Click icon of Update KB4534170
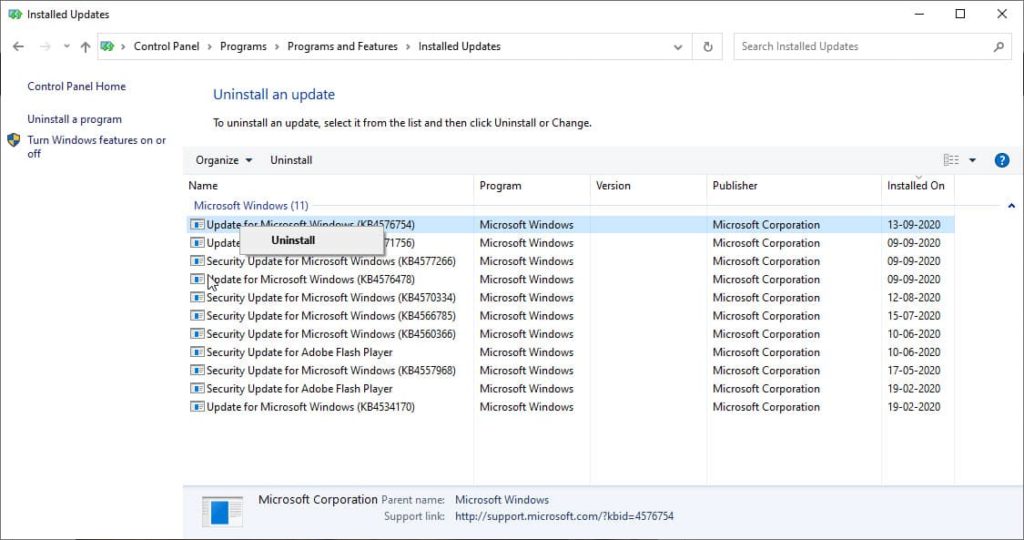The height and width of the screenshot is (540, 1024). tap(197, 407)
